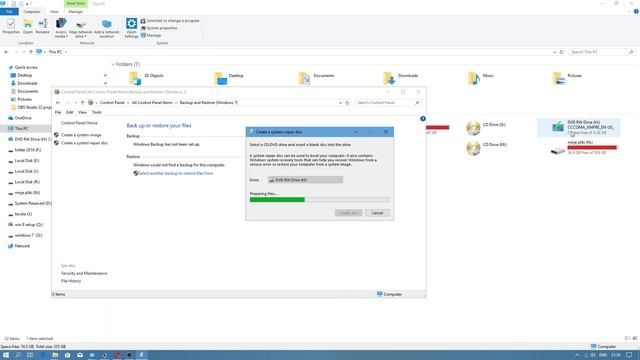
Task: Select the Downloads folder in This PC
Action: point(401,77)
